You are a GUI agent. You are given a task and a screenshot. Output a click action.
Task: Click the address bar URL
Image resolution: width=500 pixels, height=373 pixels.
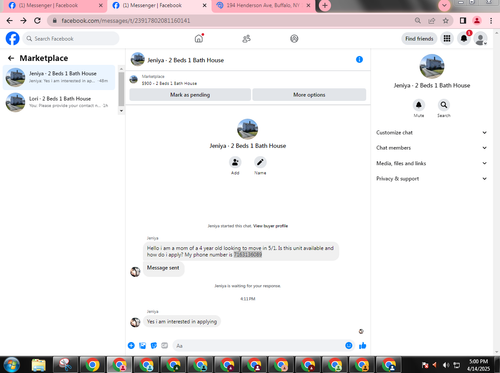click(x=126, y=21)
